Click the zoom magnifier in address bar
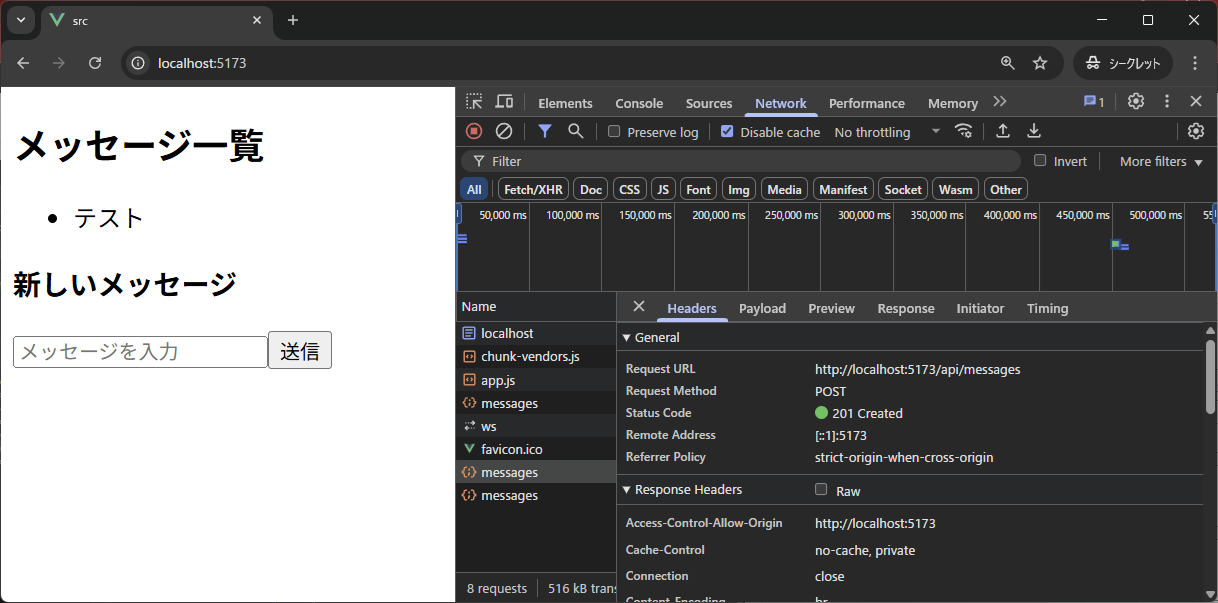1218x603 pixels. pyautogui.click(x=1008, y=63)
